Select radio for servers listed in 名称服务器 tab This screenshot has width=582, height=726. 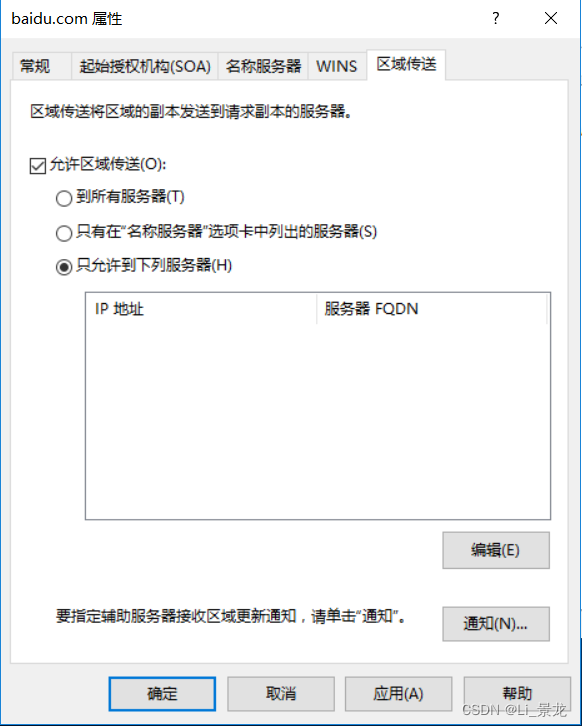pos(64,233)
